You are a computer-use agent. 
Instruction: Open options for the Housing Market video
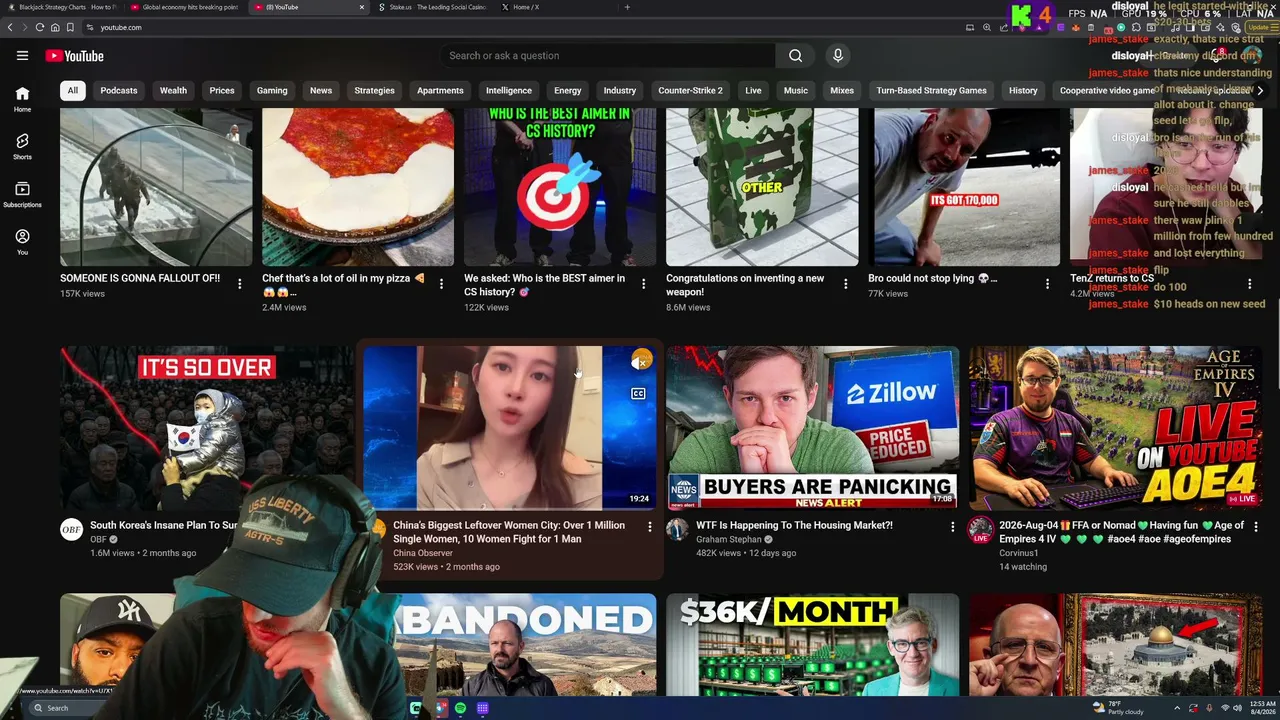[x=952, y=526]
